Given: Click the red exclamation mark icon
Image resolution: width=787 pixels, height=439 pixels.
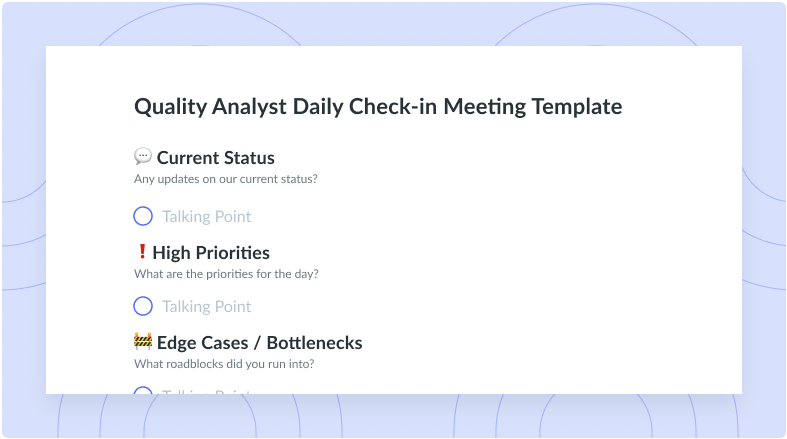Looking at the screenshot, I should [x=142, y=251].
